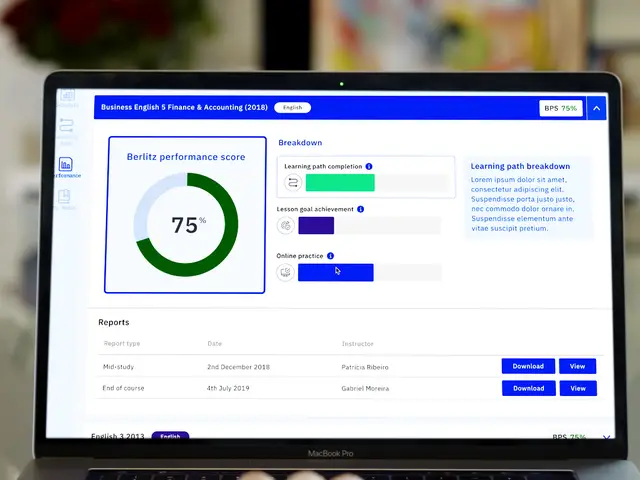Click the purple Lesson goal achievement bar
640x480 pixels.
click(316, 225)
